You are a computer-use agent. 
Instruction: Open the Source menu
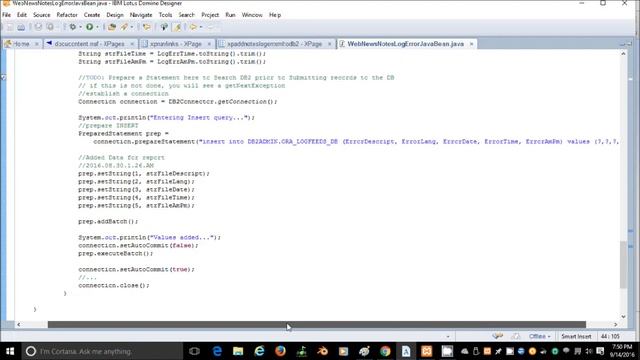(x=42, y=15)
